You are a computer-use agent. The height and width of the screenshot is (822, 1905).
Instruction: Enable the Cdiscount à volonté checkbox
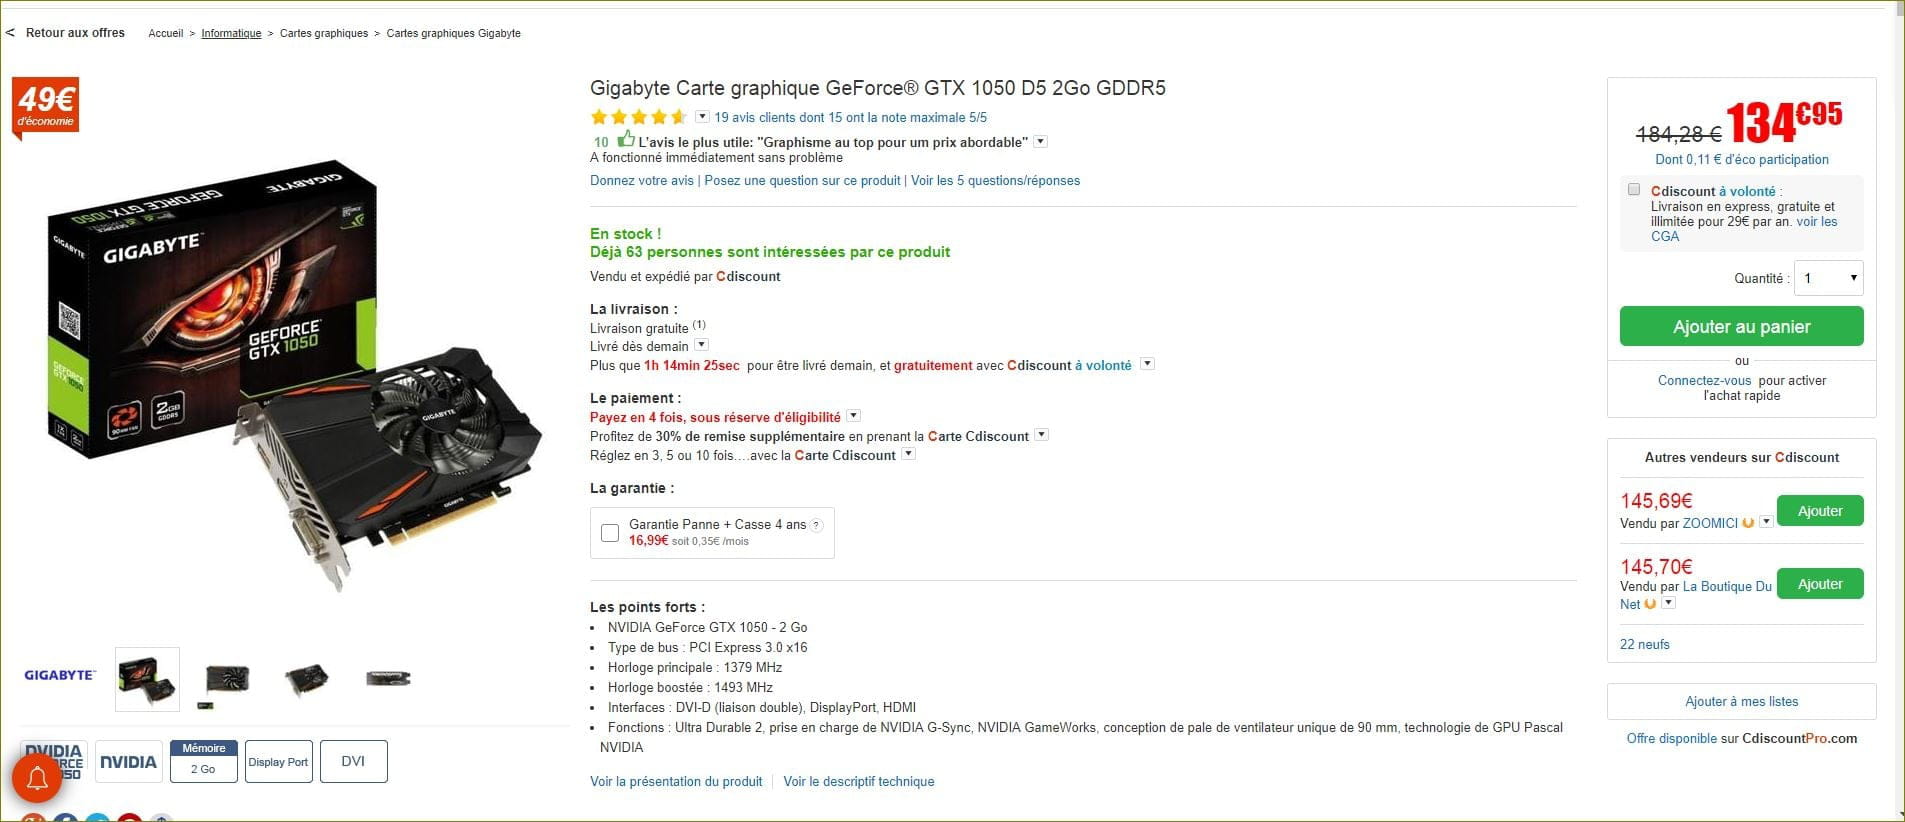(x=1634, y=189)
